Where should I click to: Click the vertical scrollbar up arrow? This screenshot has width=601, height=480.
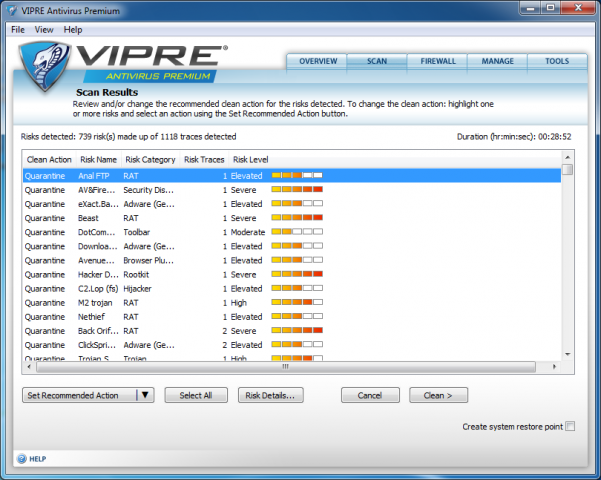click(568, 157)
